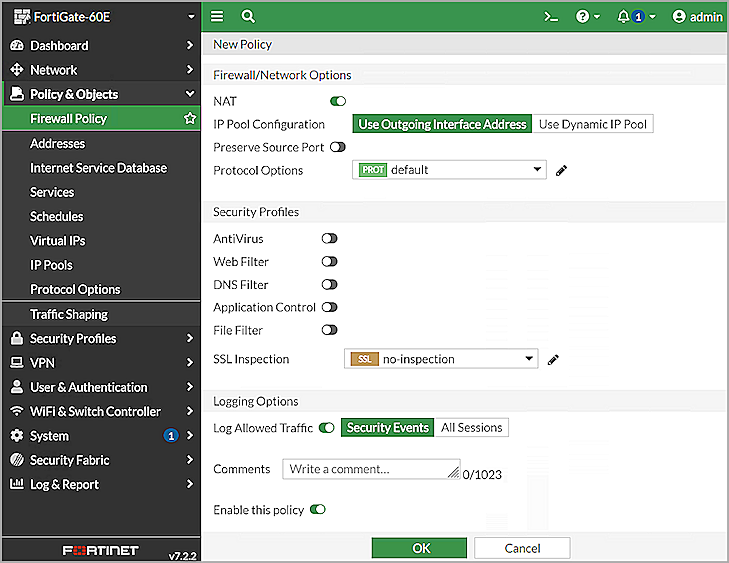Toggle Log Allowed Traffic switch
The height and width of the screenshot is (563, 729).
pos(326,427)
